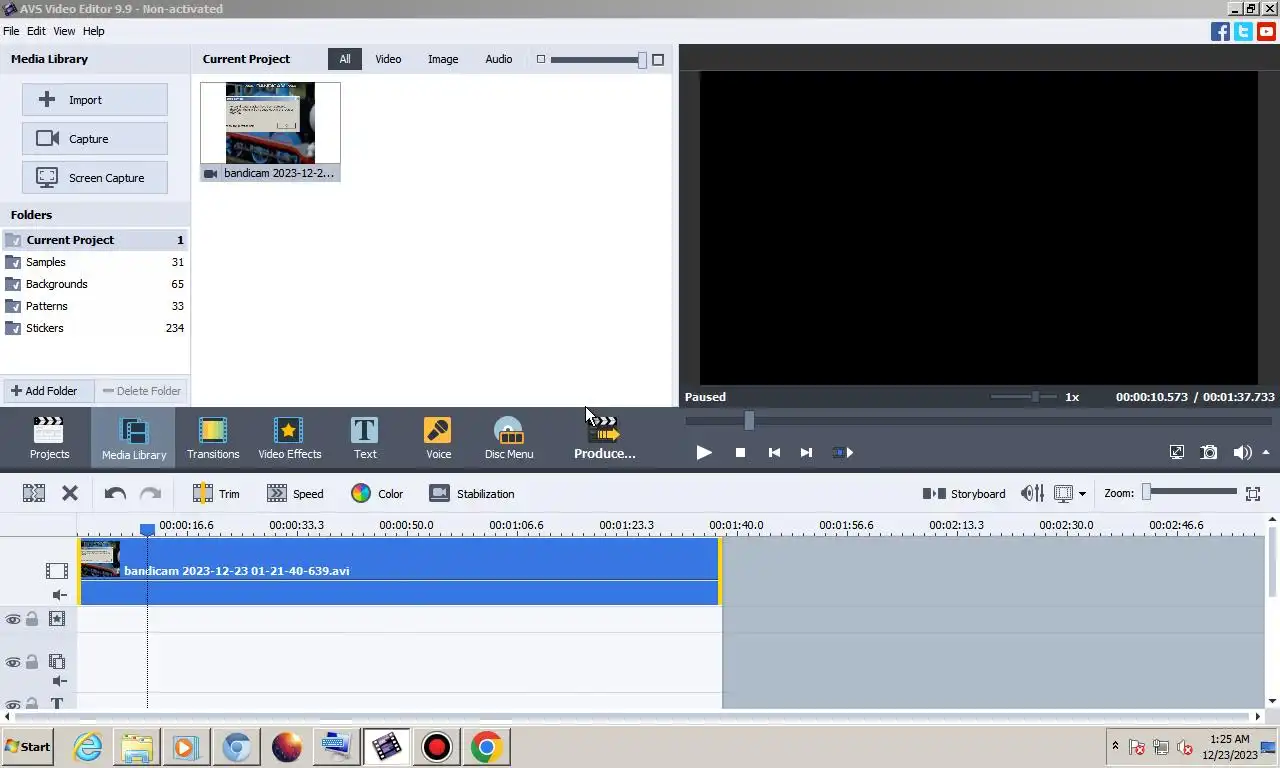Lock the video overlay track
Screen dimensions: 1280x768
pos(32,662)
